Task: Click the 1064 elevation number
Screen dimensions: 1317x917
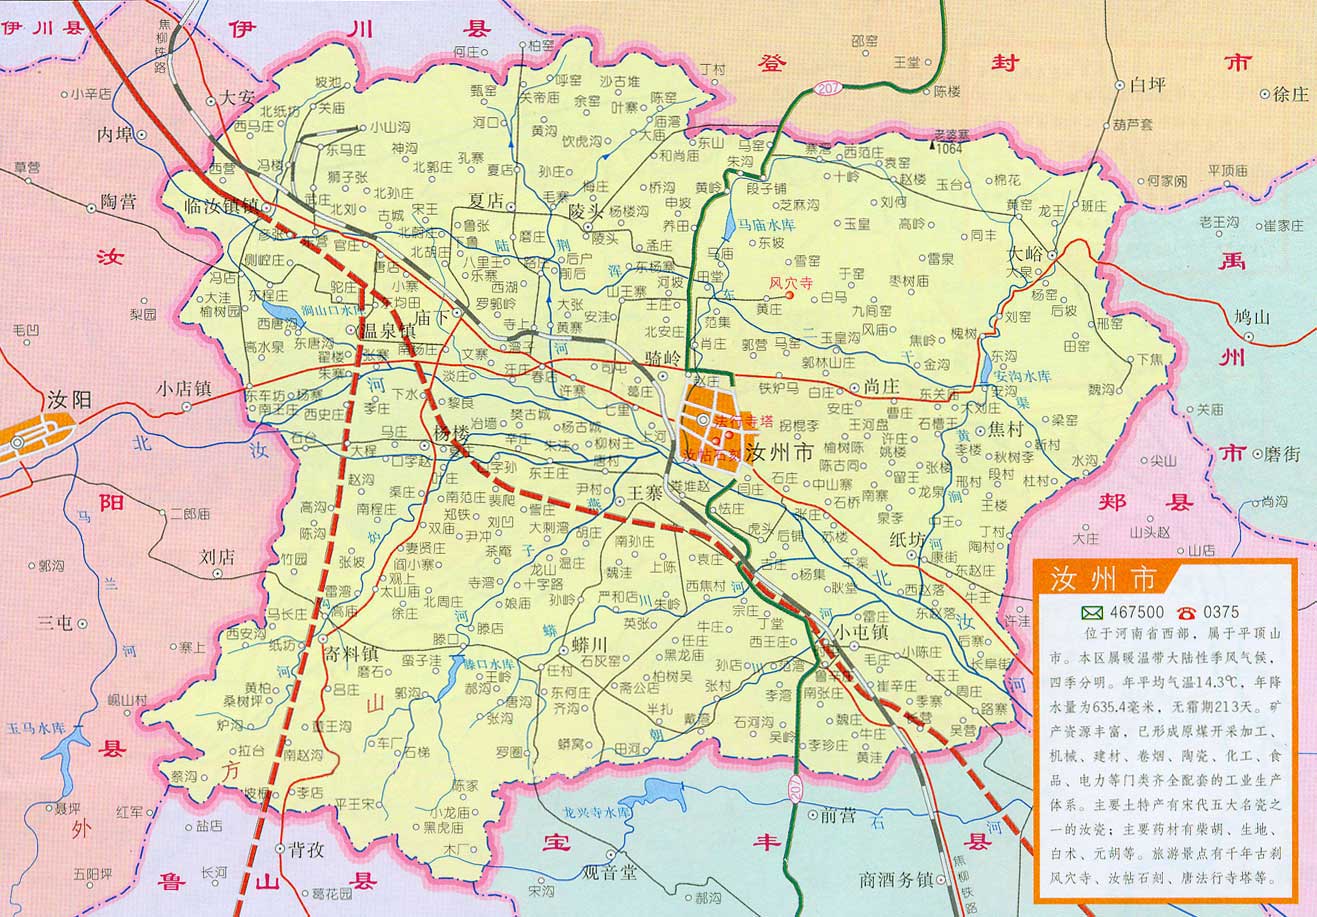Action: [x=950, y=148]
